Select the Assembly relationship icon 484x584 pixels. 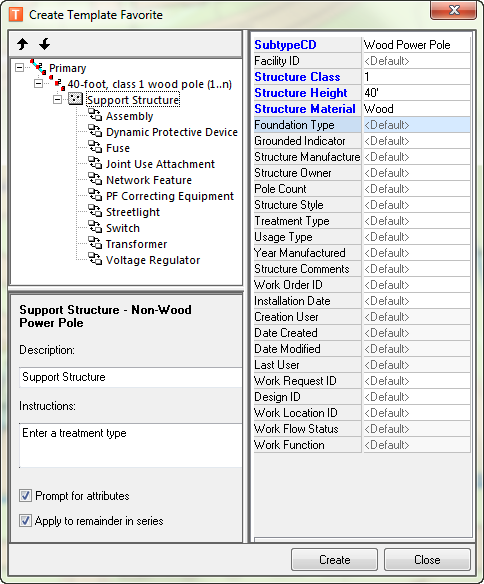tap(95, 115)
